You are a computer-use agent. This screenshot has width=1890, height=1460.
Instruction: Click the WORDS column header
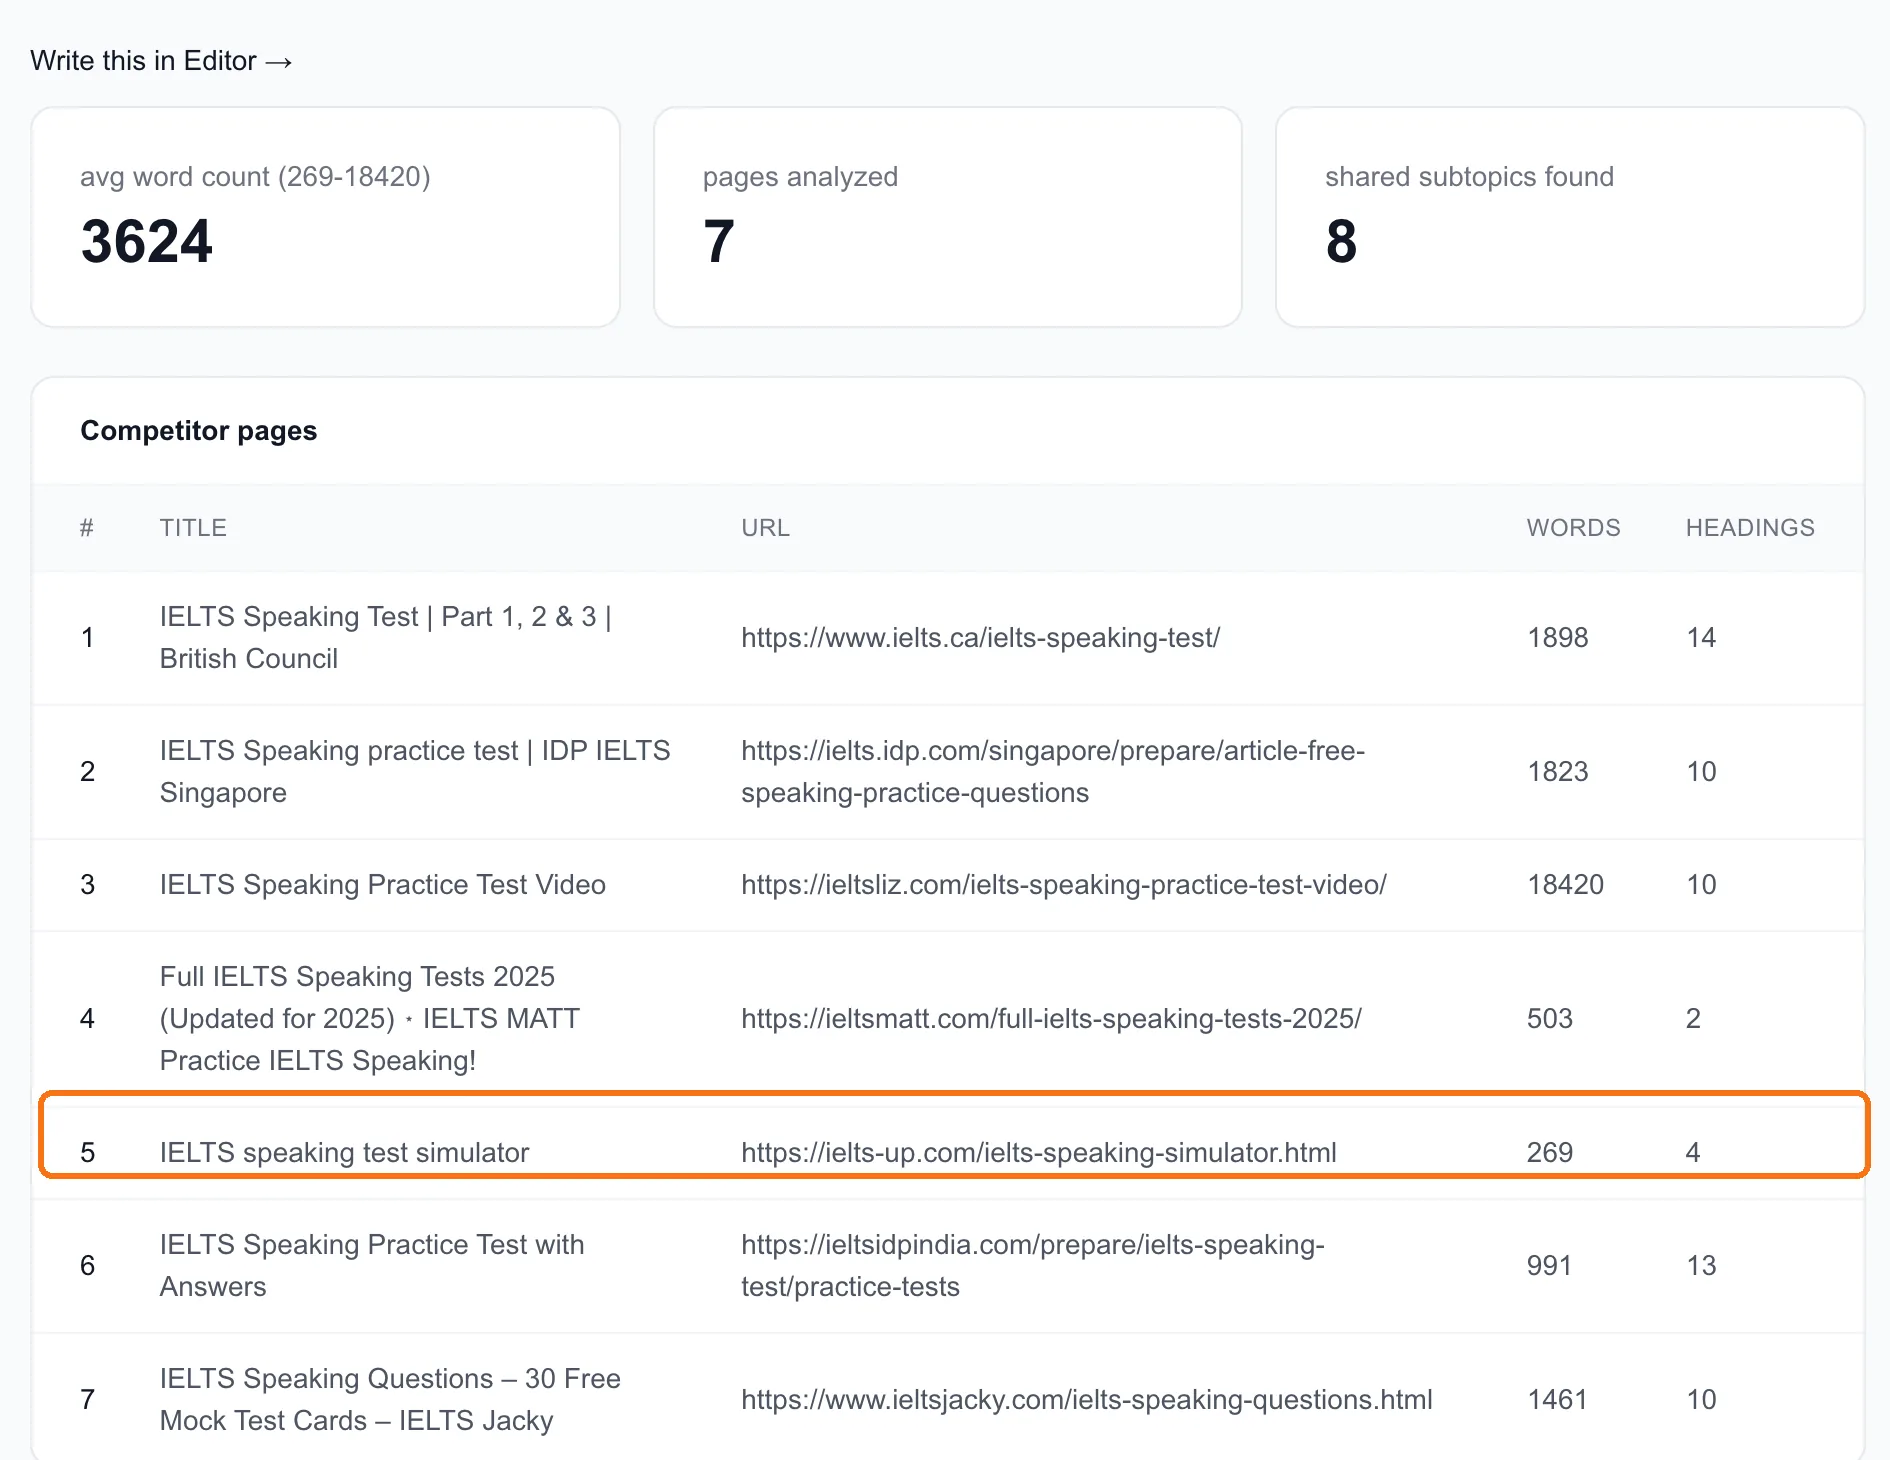point(1573,528)
